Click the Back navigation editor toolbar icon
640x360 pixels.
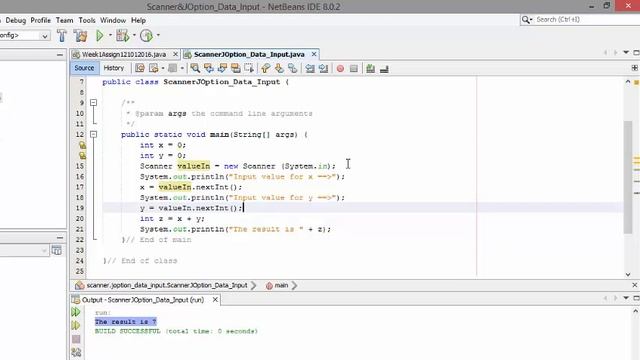[153, 69]
